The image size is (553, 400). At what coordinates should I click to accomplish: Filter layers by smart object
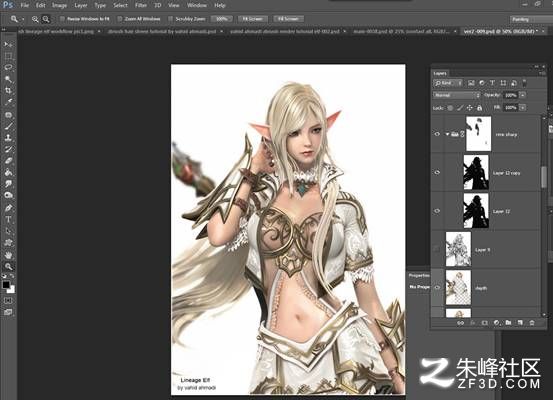[514, 83]
